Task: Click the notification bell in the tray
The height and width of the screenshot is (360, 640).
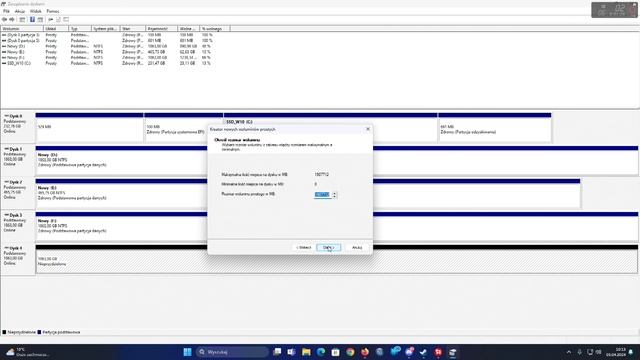Action: click(631, 352)
